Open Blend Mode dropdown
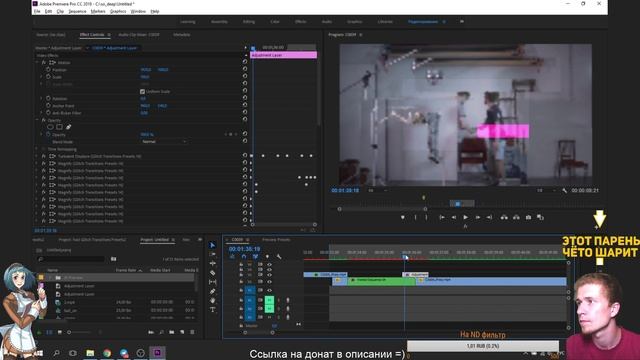Screen dimensions: 640x360 [164, 142]
